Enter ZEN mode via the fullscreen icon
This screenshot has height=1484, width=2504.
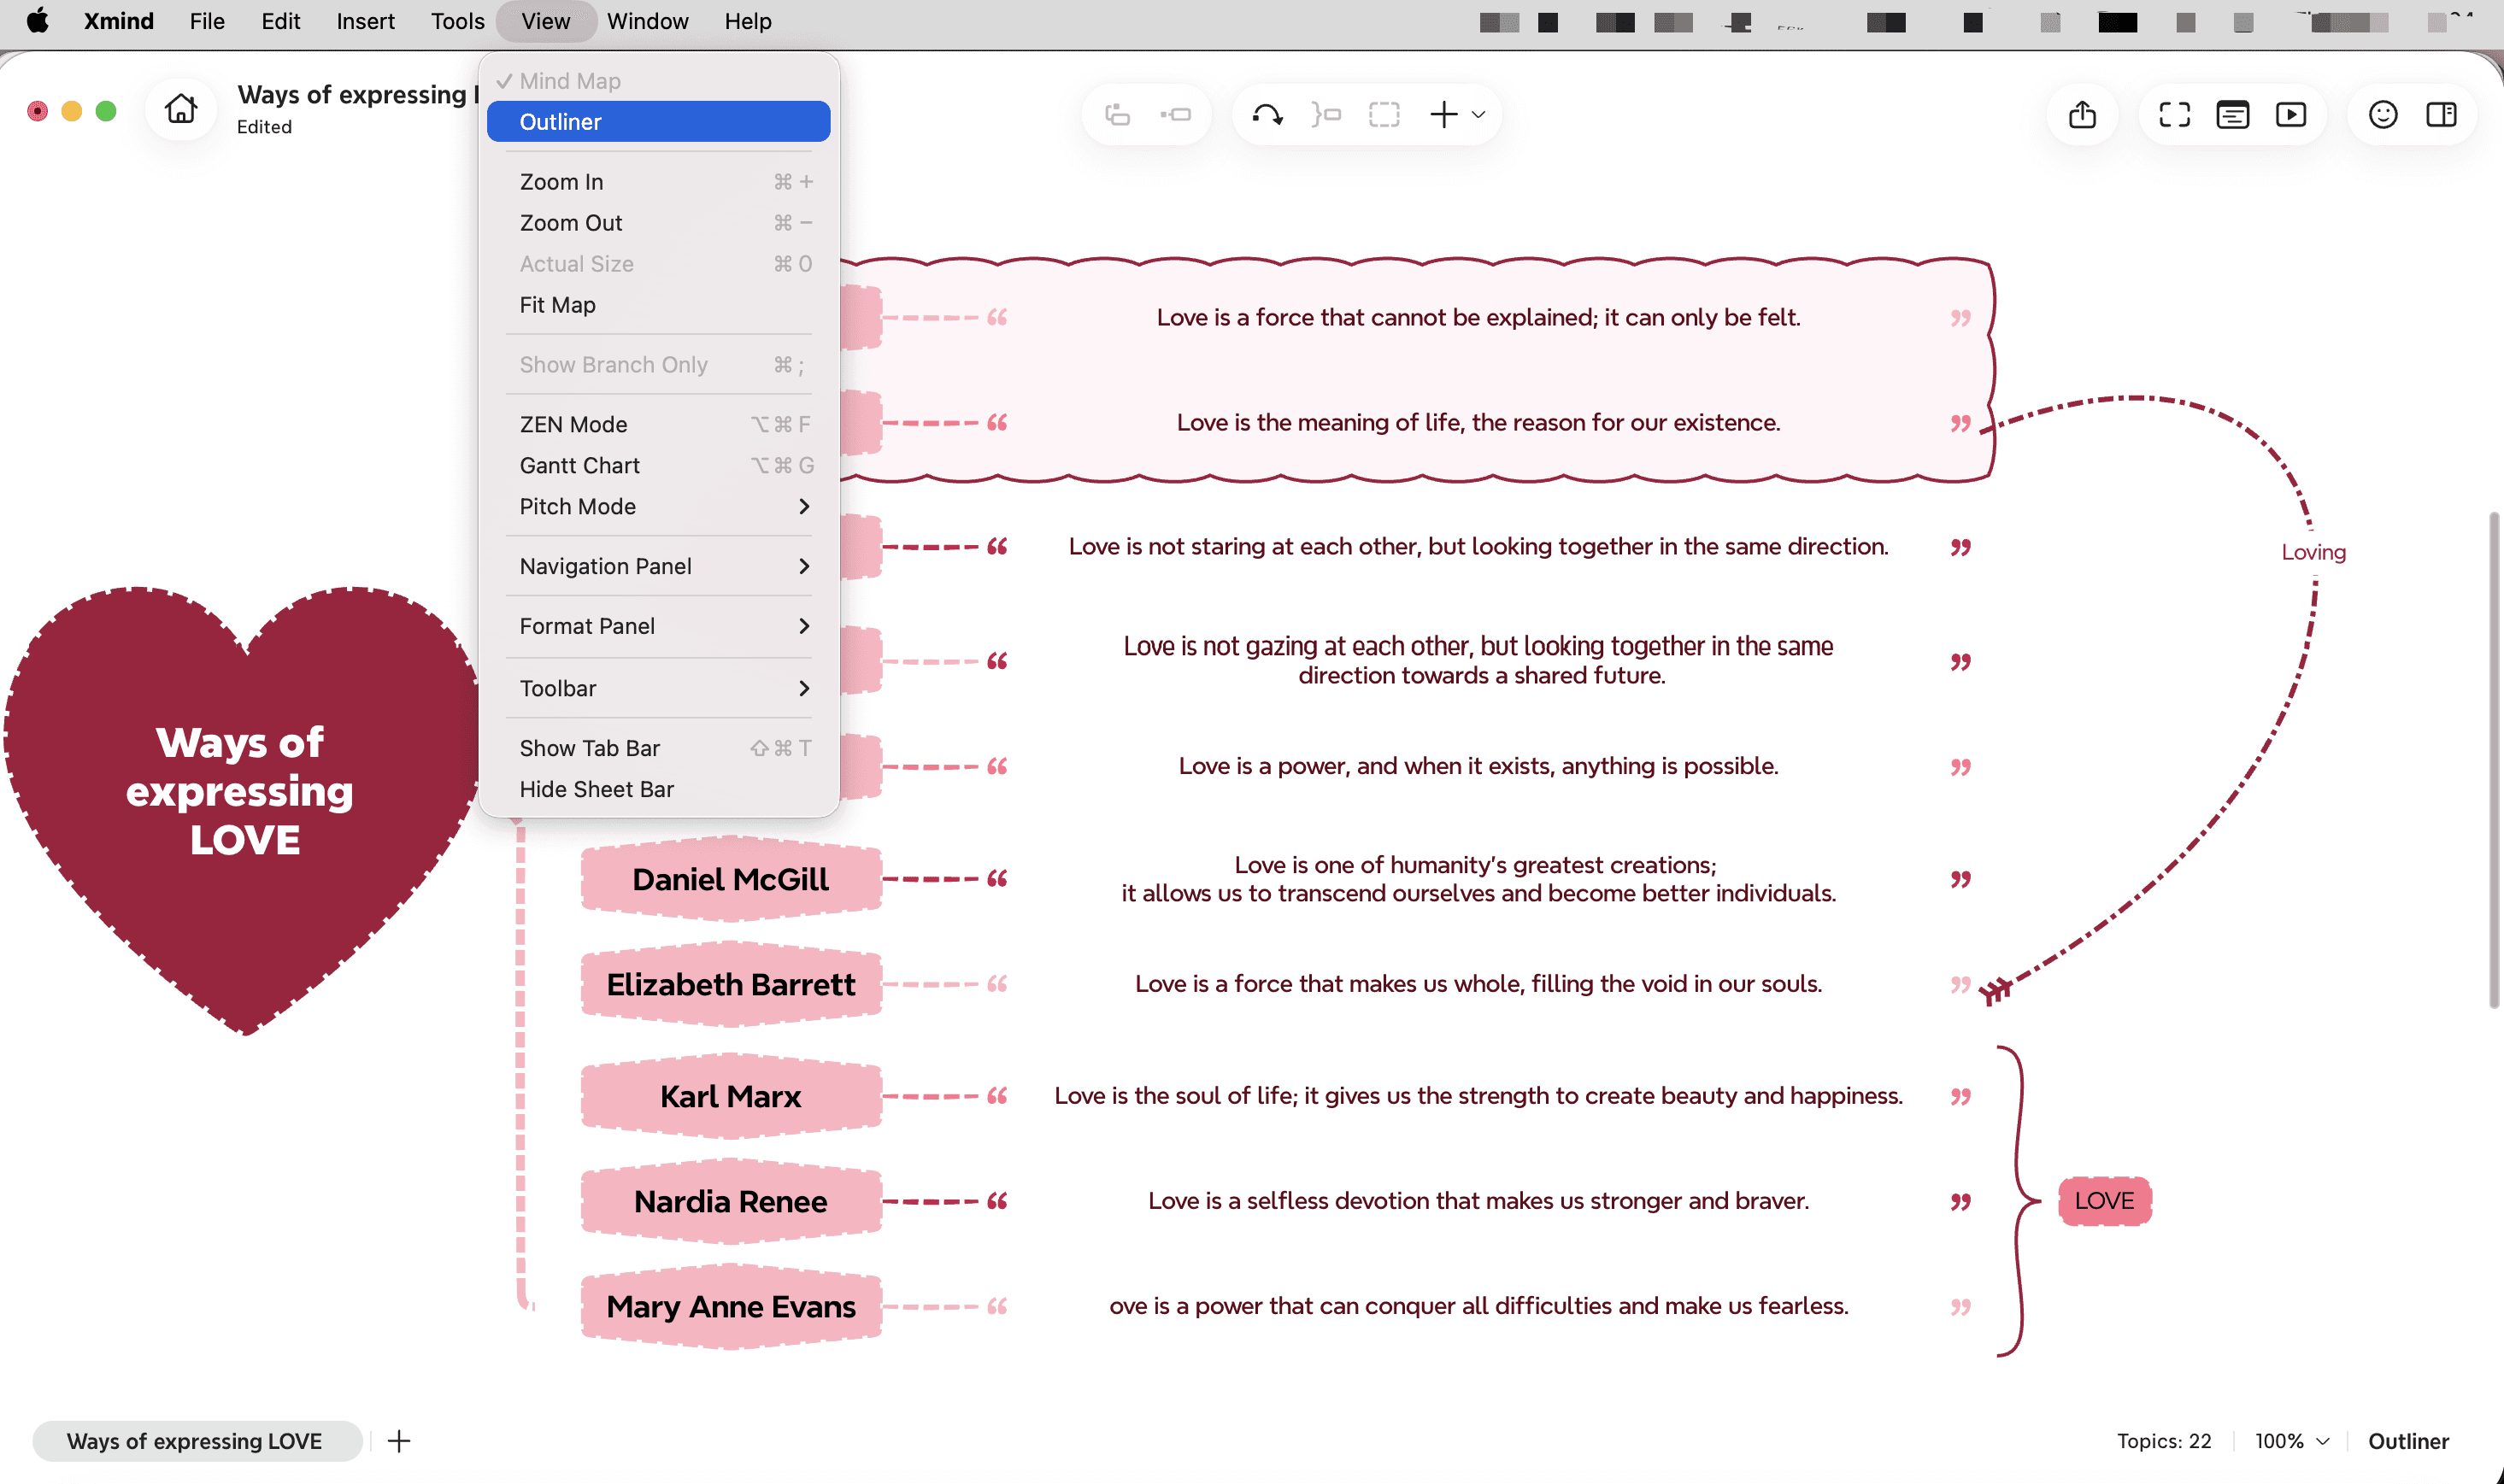tap(2174, 114)
